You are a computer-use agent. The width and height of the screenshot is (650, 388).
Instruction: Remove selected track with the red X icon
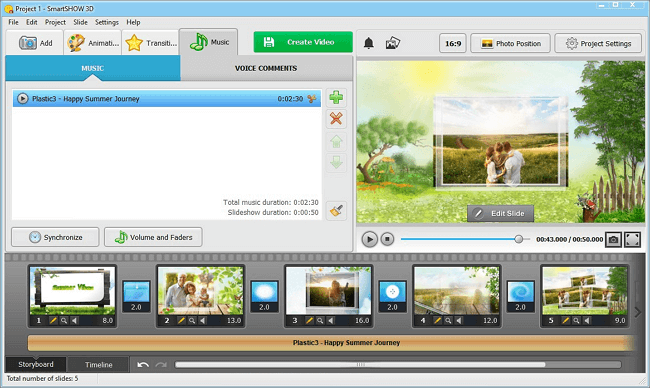click(336, 119)
